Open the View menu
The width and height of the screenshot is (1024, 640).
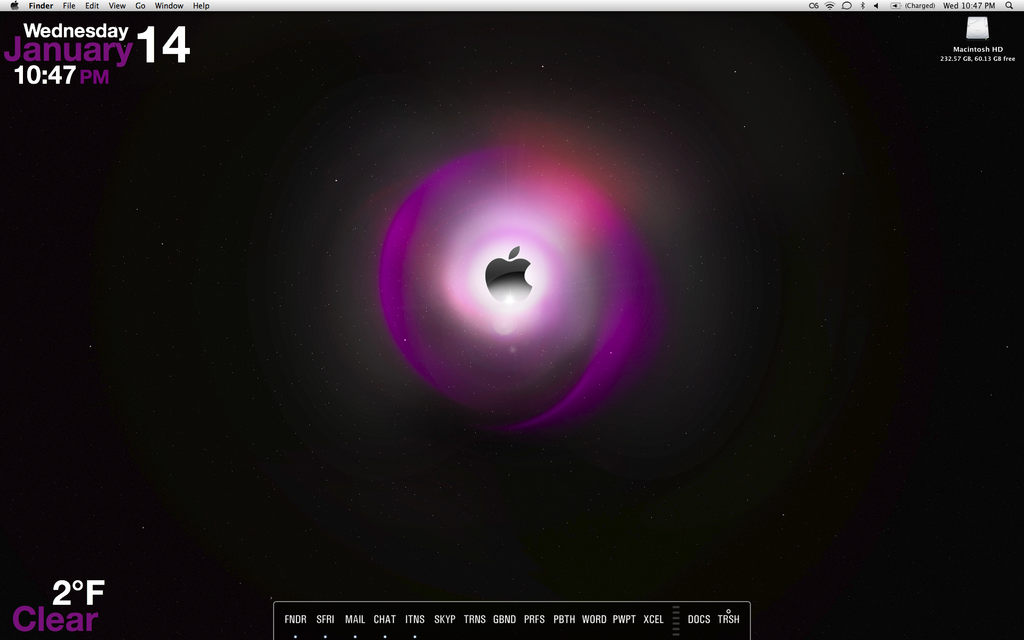(117, 5)
